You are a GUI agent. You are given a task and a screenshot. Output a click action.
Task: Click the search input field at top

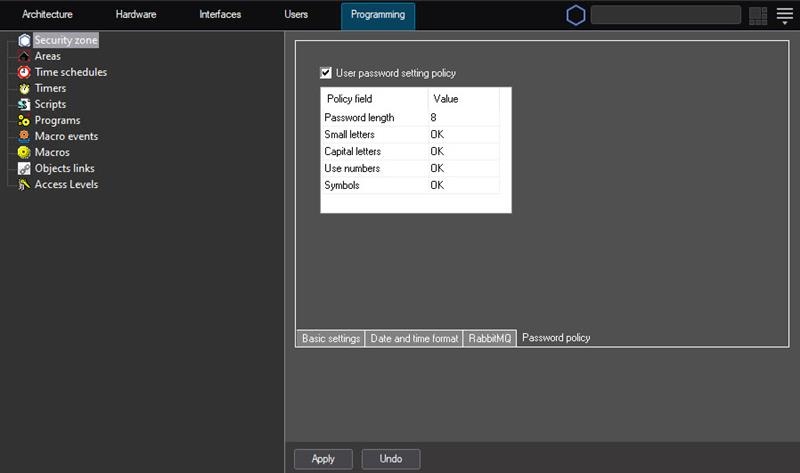[x=666, y=15]
